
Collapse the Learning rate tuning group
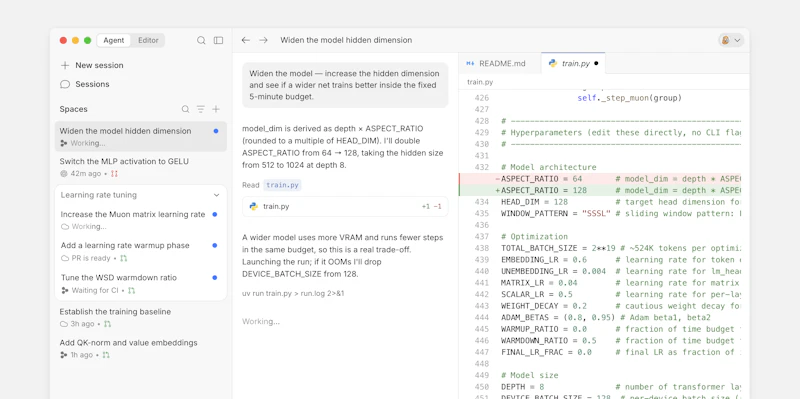pos(216,195)
